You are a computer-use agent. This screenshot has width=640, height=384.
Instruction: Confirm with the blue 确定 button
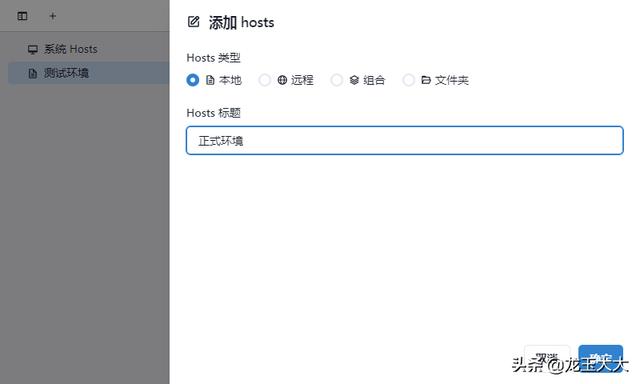click(600, 358)
